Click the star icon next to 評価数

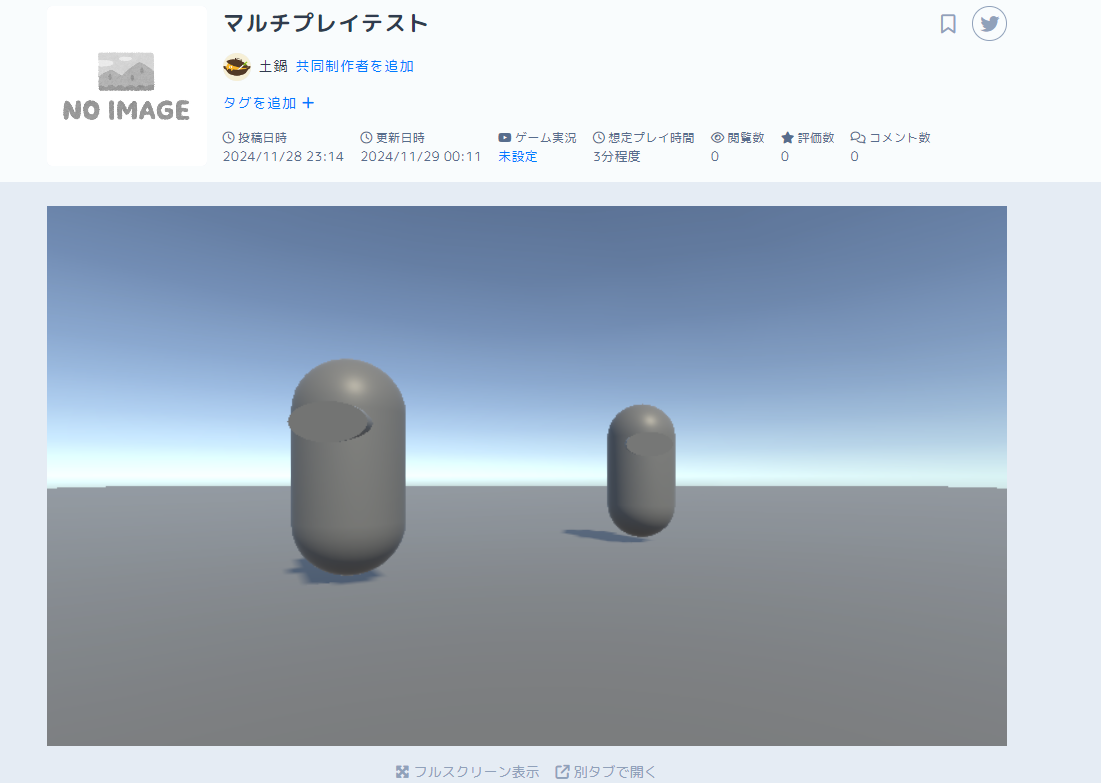(x=785, y=138)
